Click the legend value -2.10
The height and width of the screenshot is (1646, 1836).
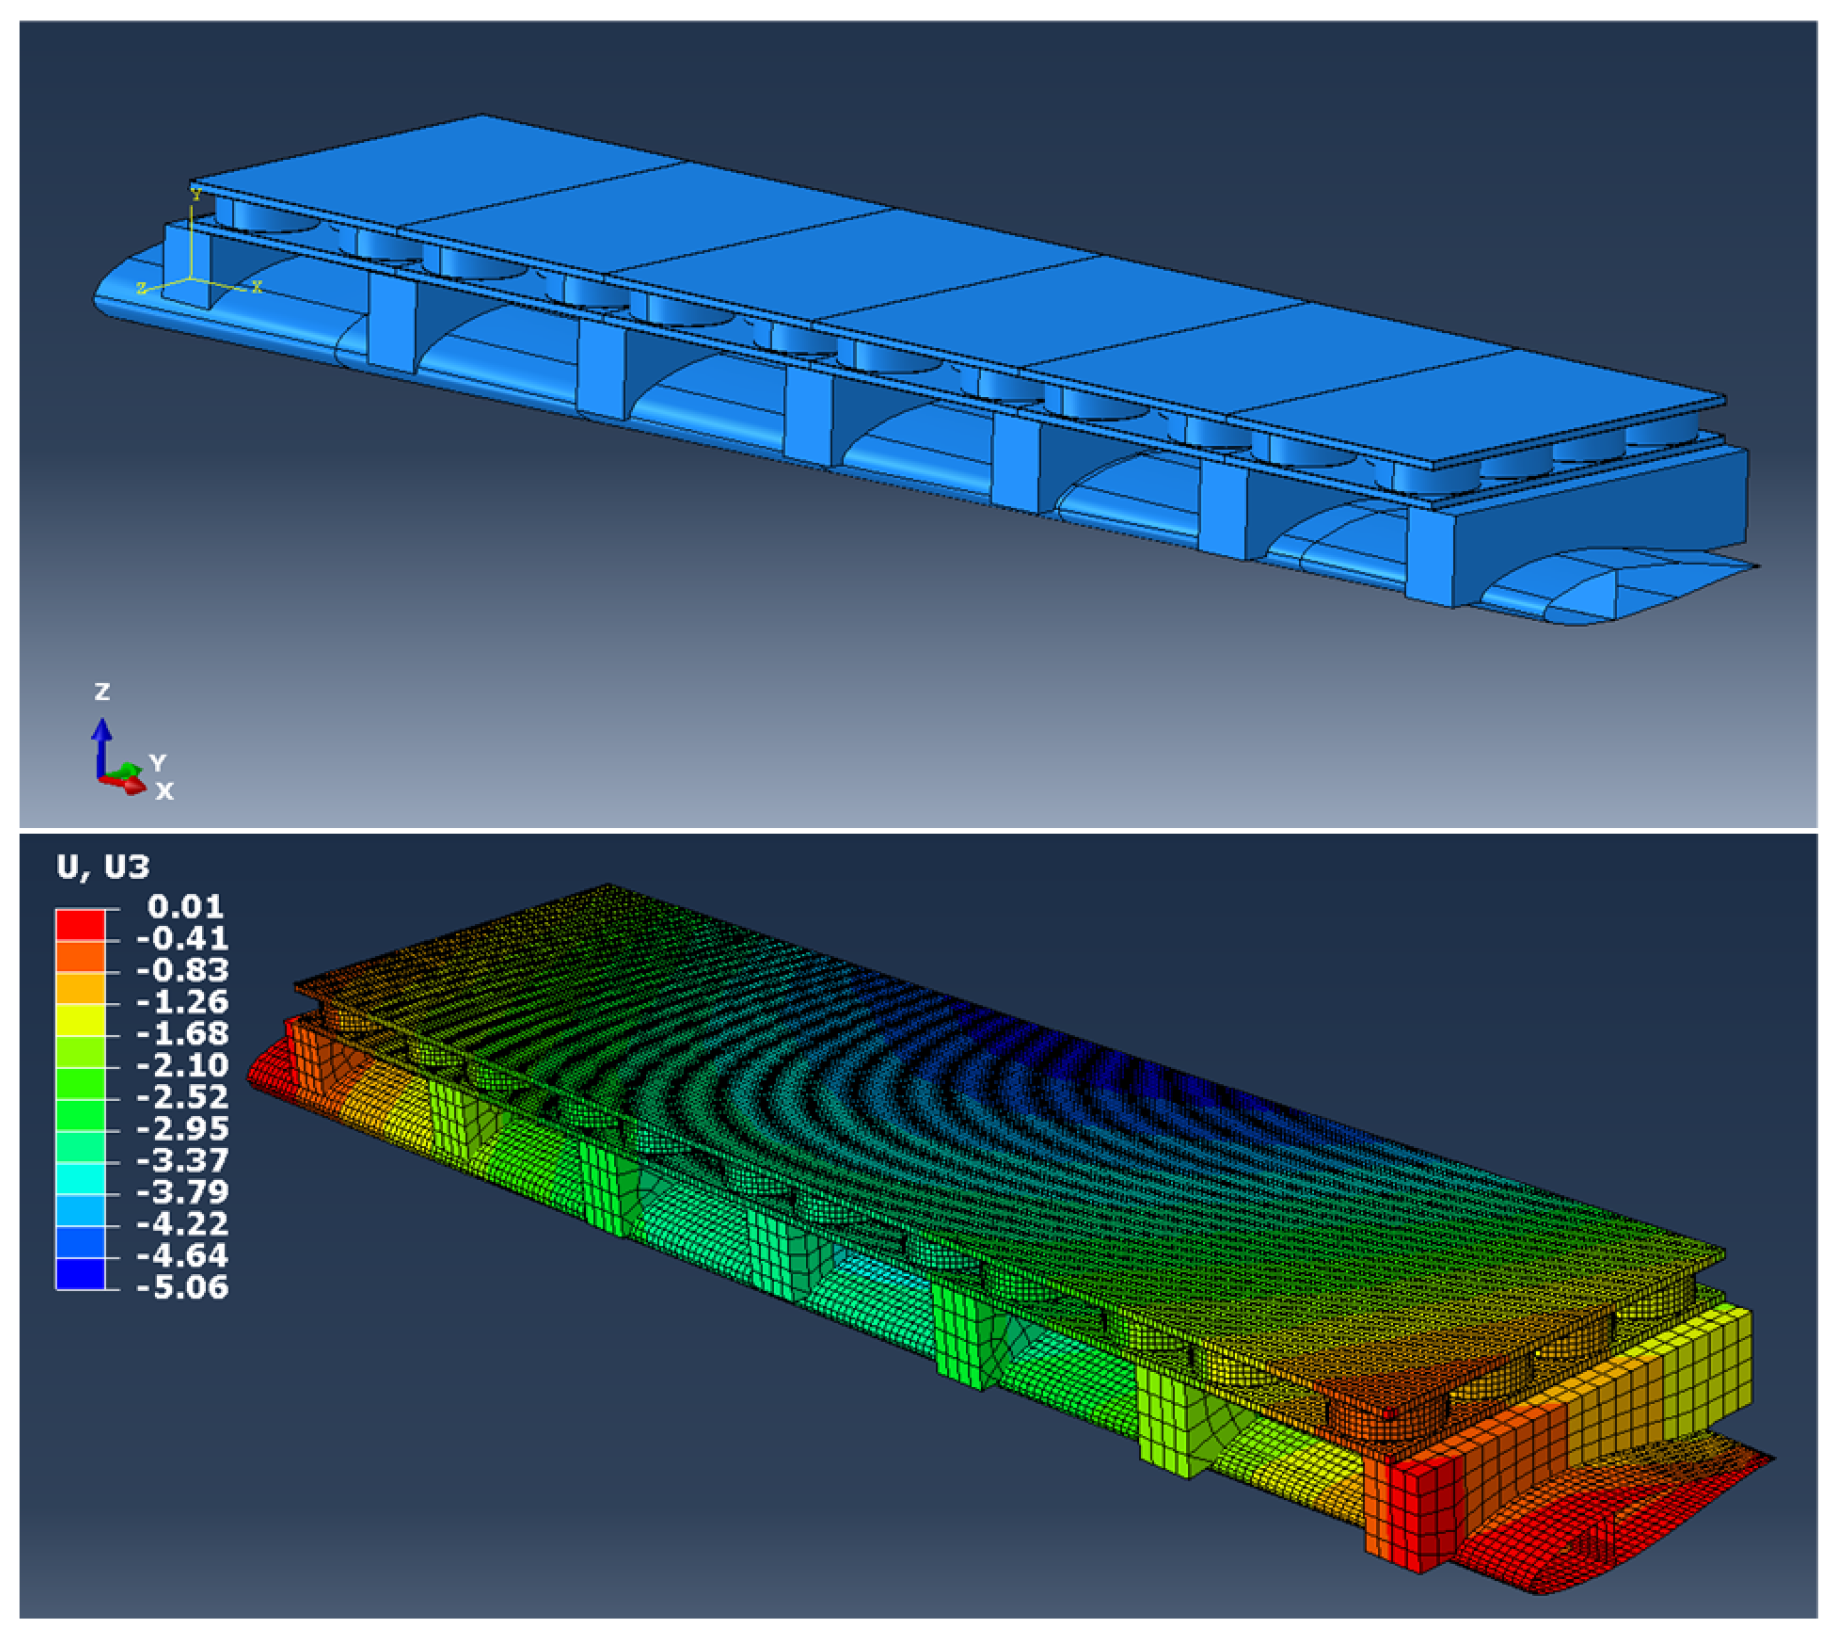[182, 1066]
